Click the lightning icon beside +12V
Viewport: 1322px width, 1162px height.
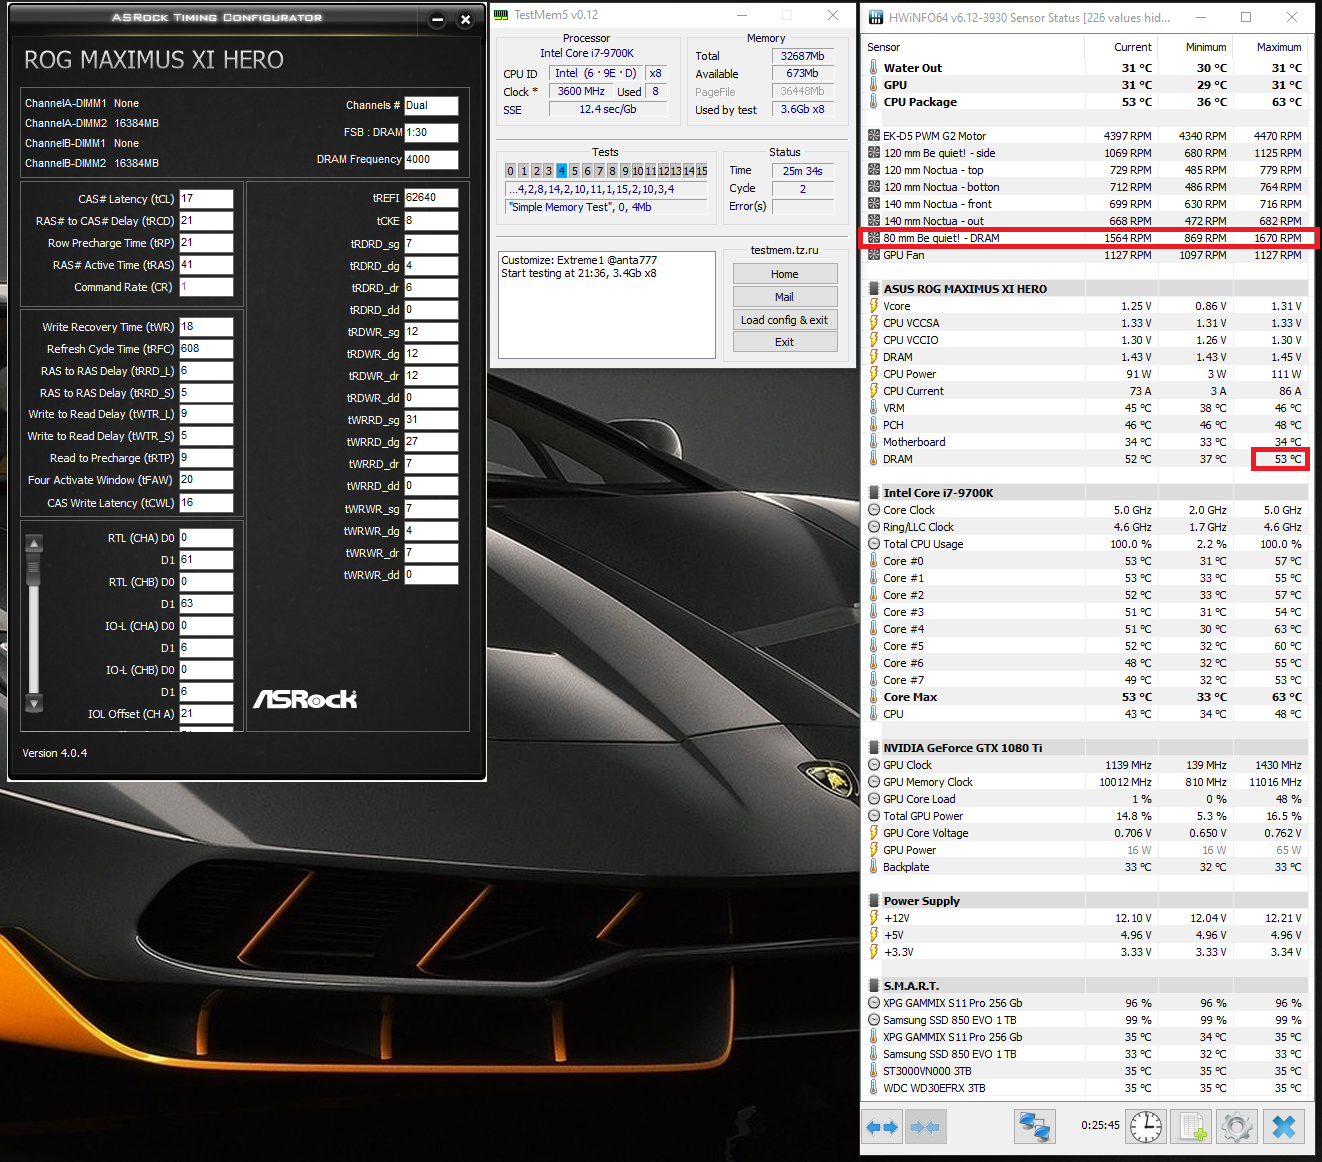click(x=874, y=918)
